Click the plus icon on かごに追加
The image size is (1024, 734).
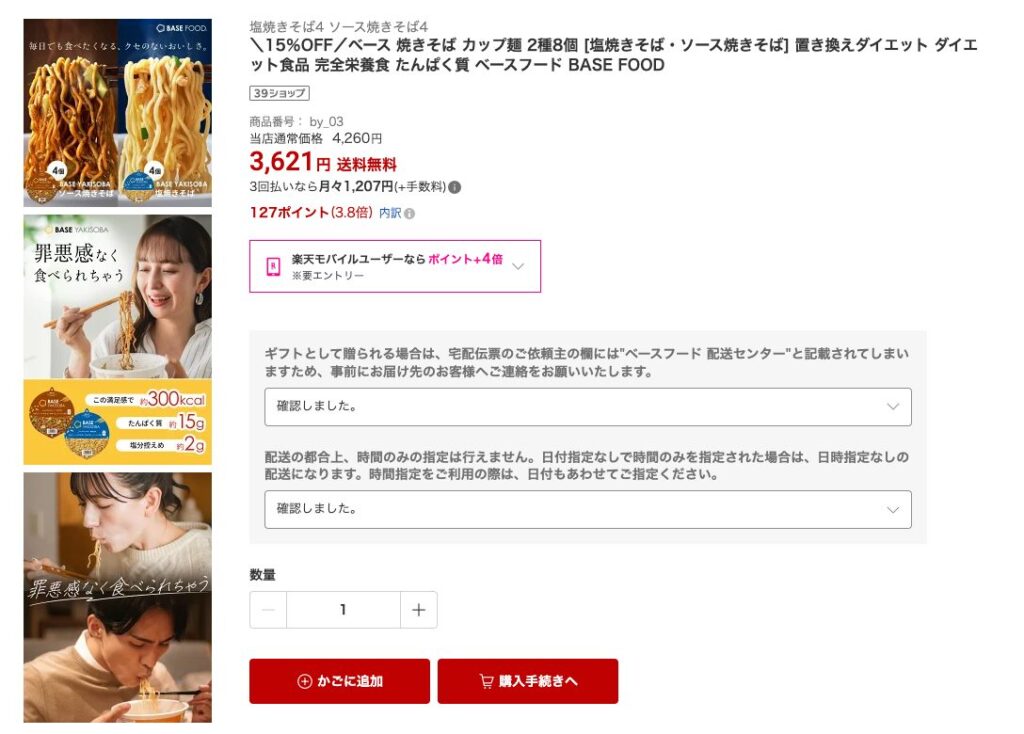(x=304, y=681)
